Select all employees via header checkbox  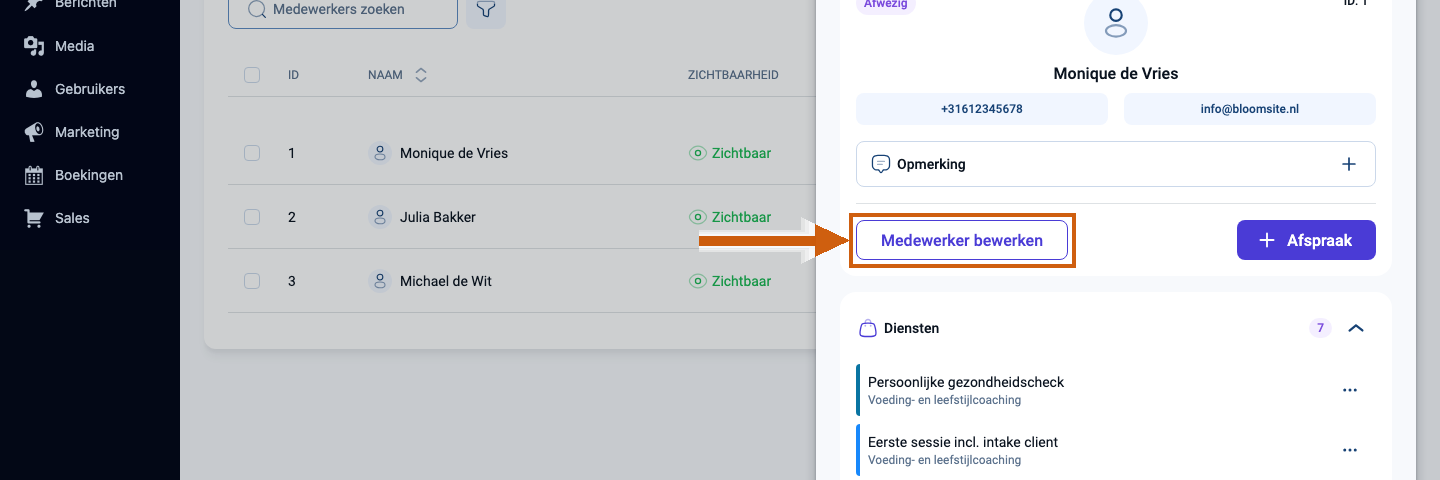coord(252,75)
